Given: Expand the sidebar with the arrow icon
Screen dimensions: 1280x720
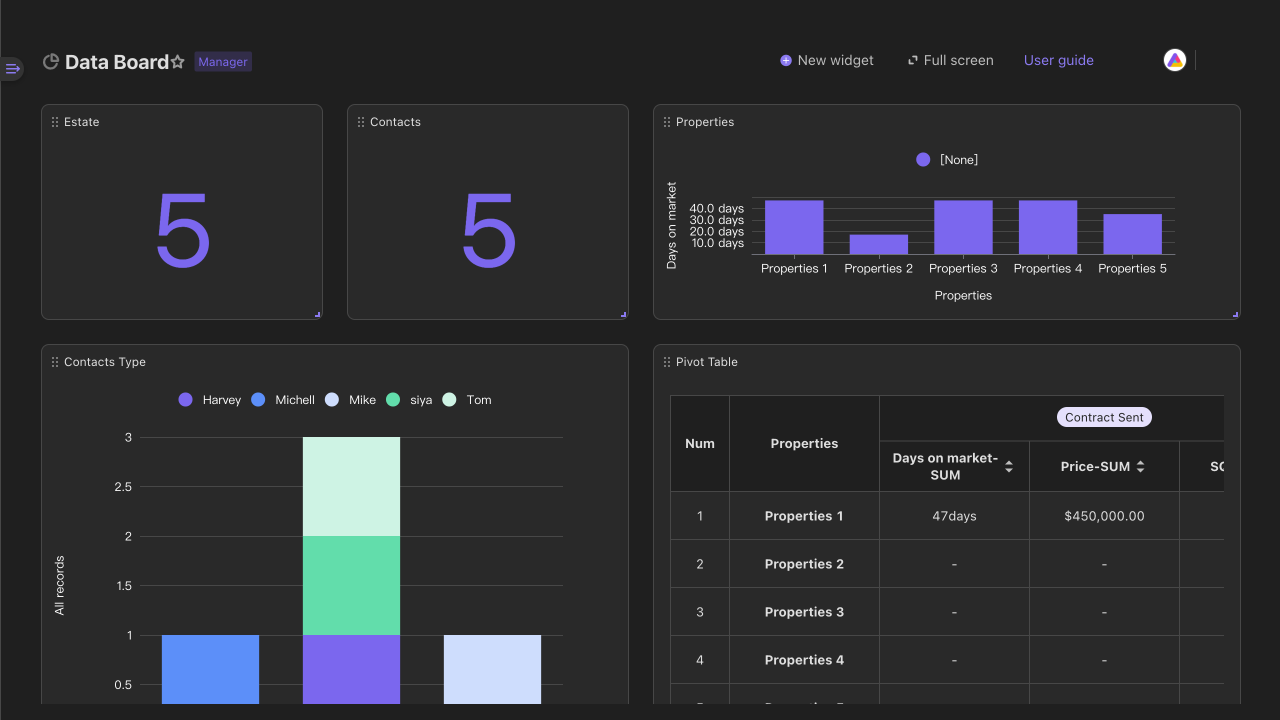Looking at the screenshot, I should click(12, 68).
